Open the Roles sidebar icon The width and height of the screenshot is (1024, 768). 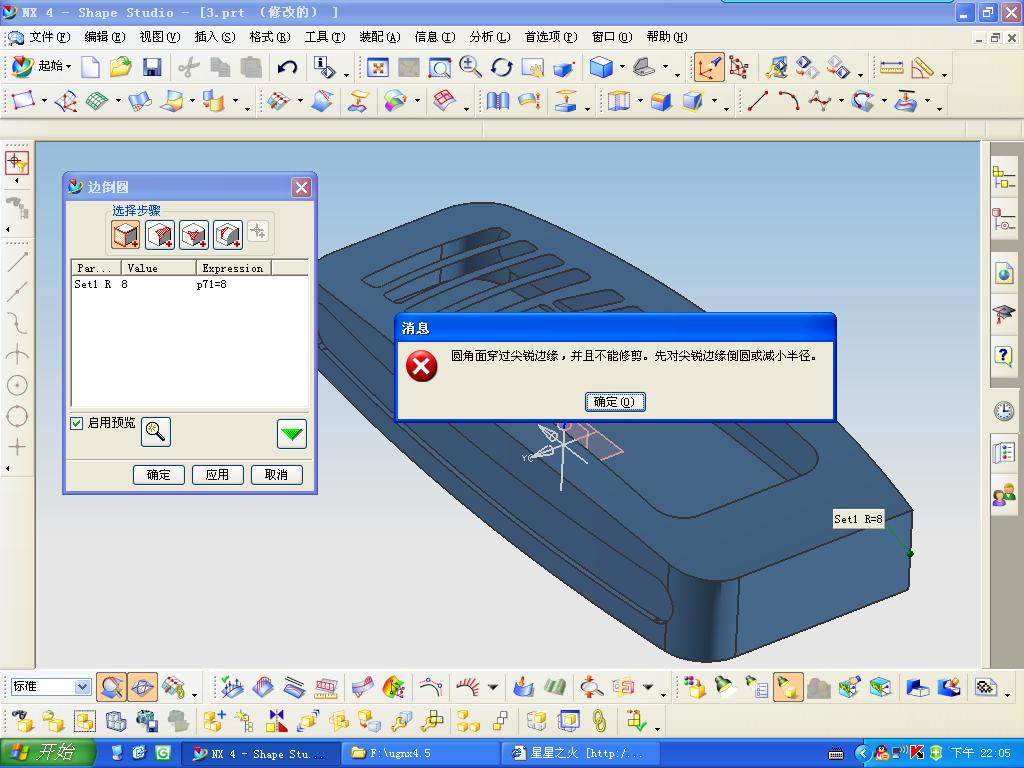pyautogui.click(x=1004, y=494)
